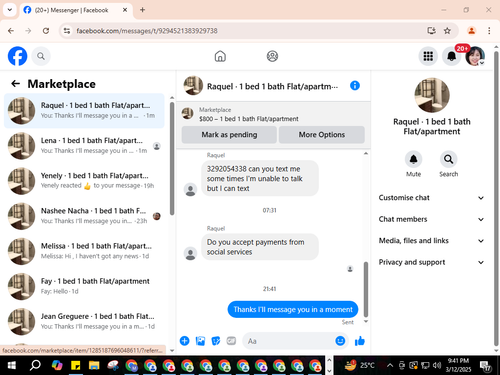Viewport: 500px width, 375px height.
Task: Click the address bar URL
Action: (147, 31)
